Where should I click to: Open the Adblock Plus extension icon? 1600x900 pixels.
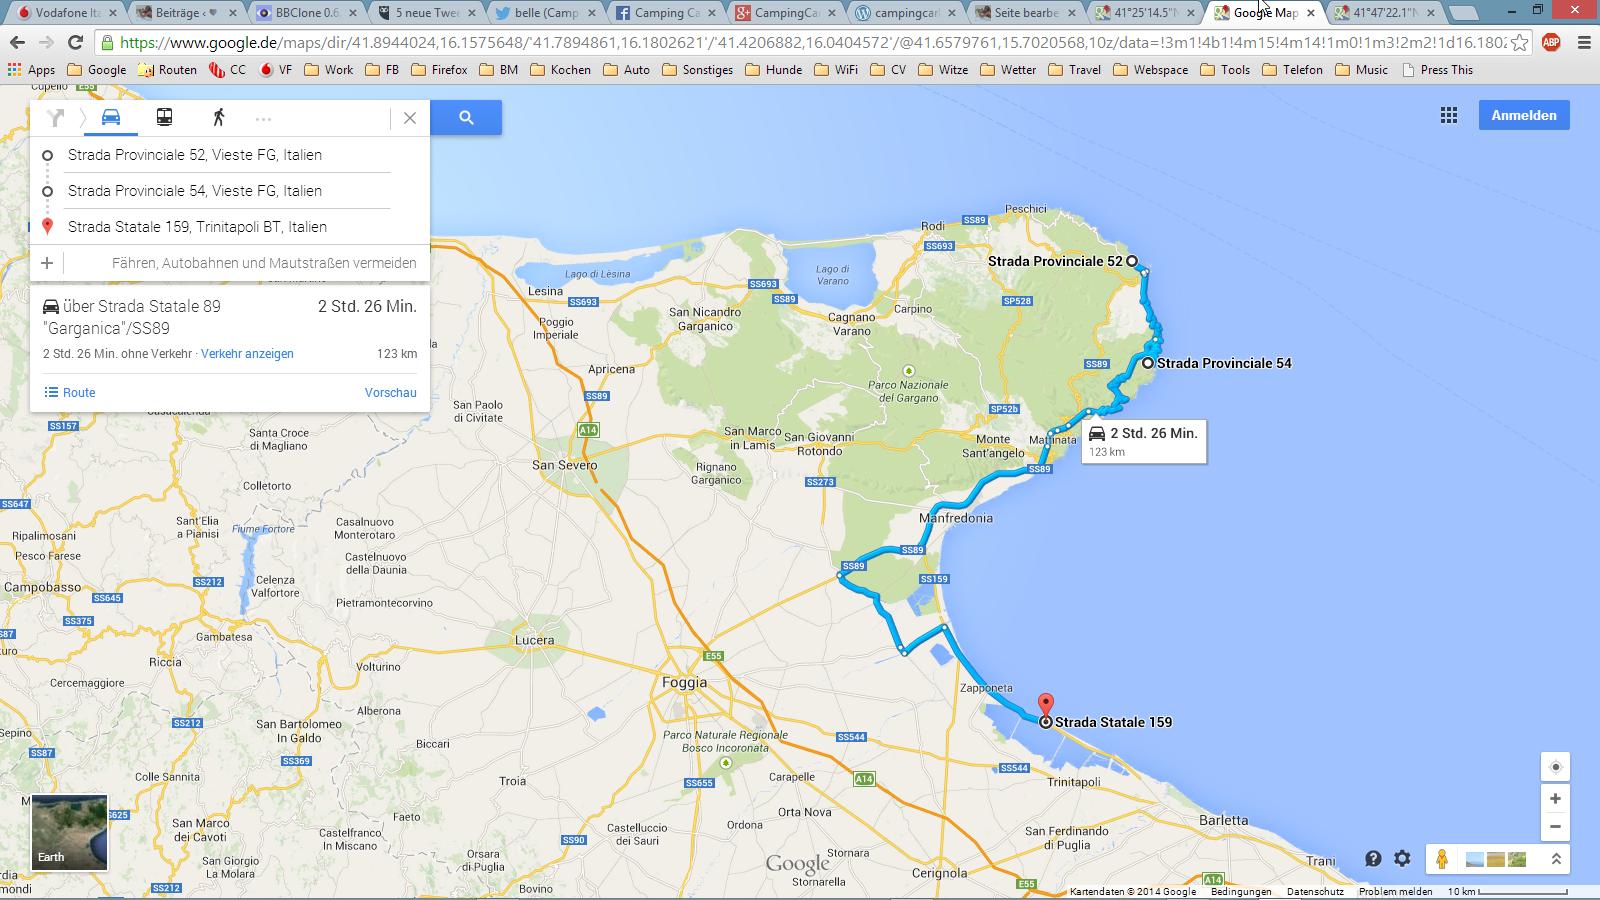tap(1552, 43)
